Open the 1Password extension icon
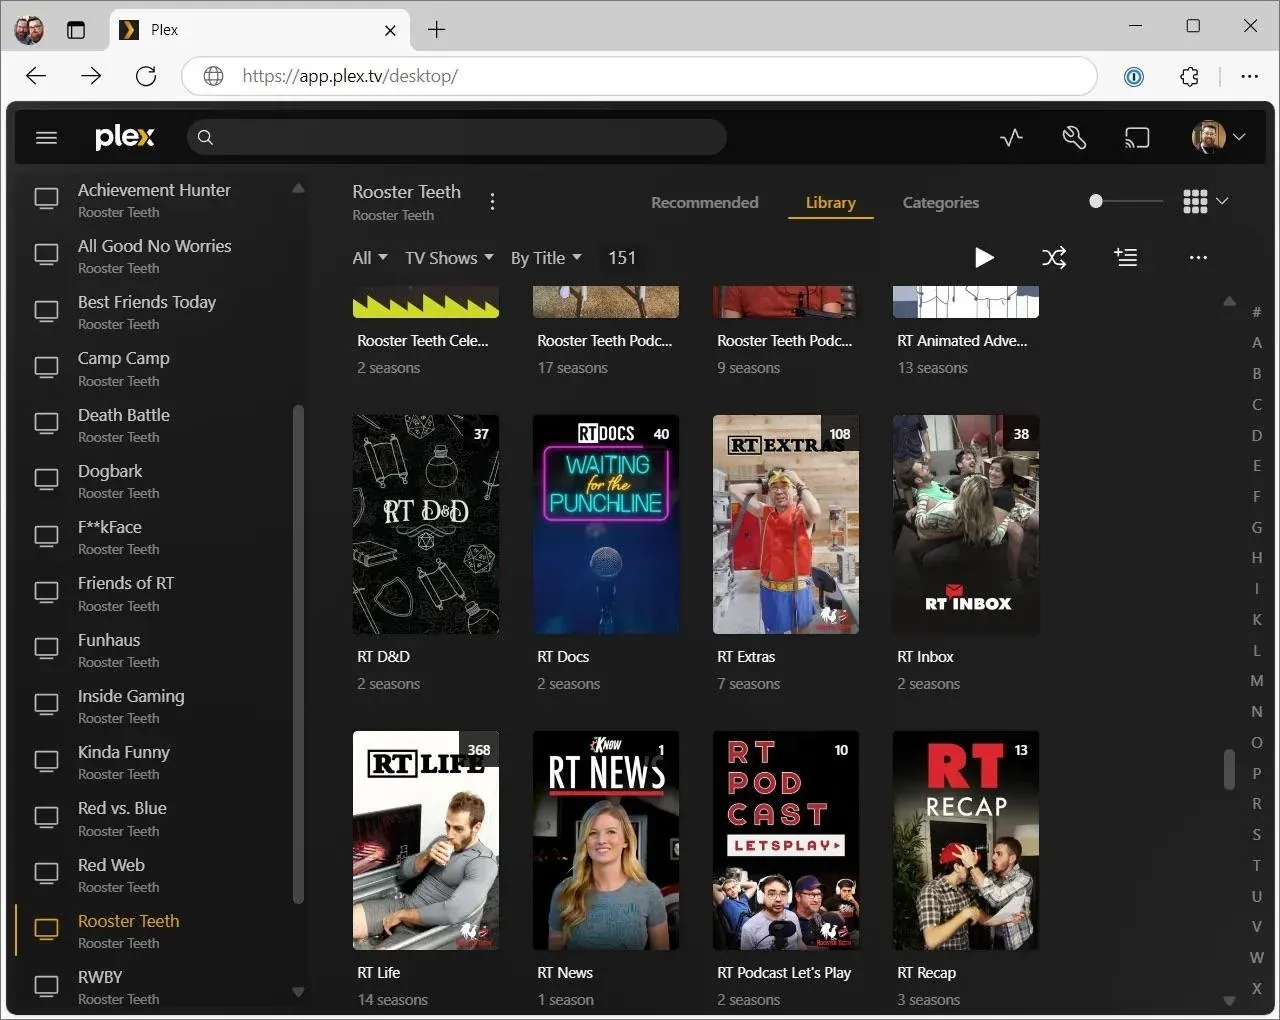This screenshot has width=1280, height=1020. (x=1134, y=76)
